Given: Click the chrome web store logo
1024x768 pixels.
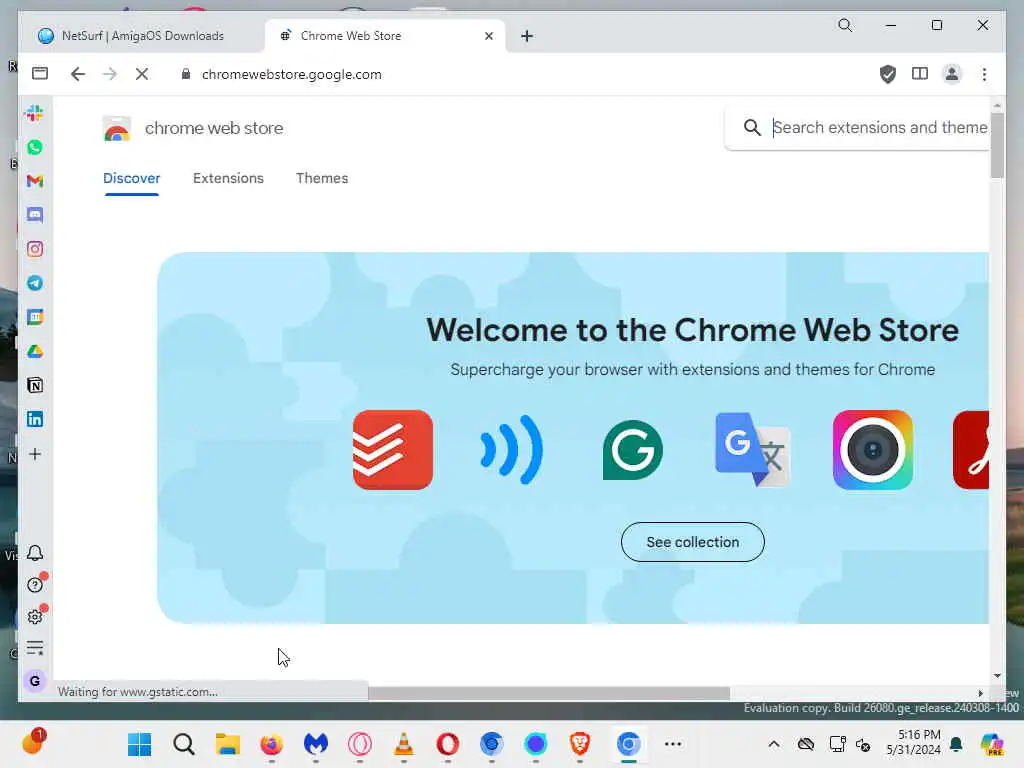Looking at the screenshot, I should click(x=117, y=128).
